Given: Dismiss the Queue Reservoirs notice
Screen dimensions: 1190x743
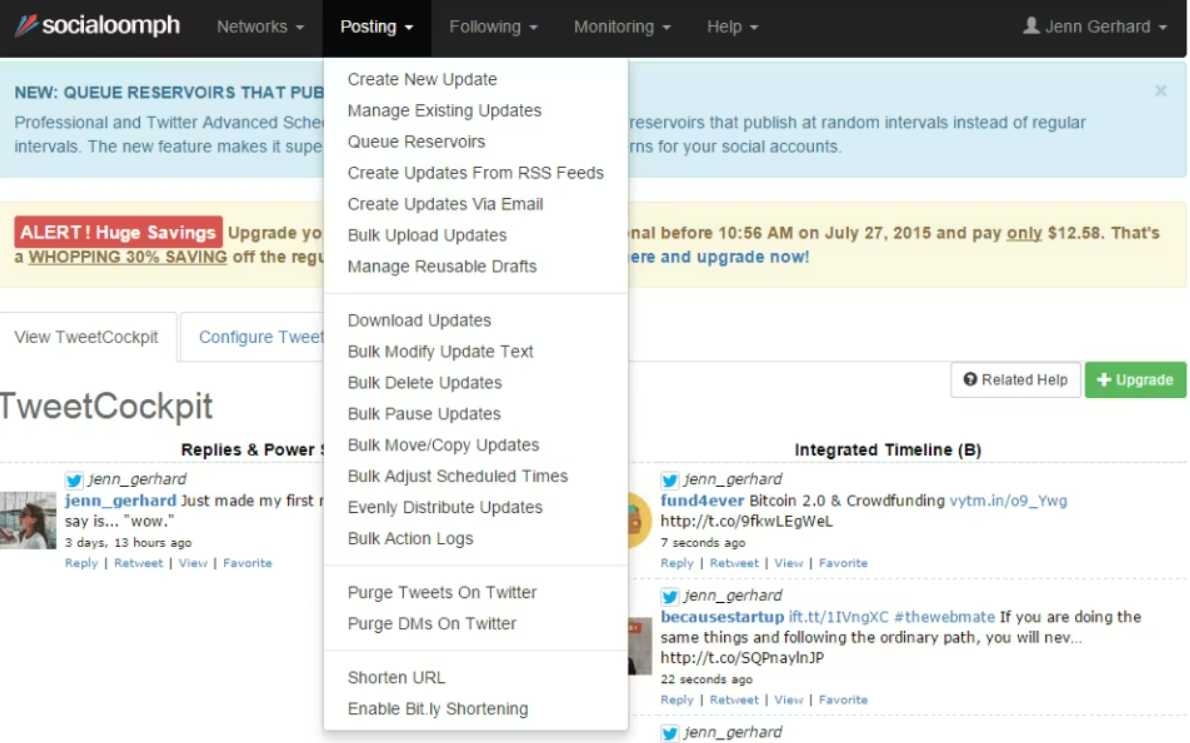Looking at the screenshot, I should pyautogui.click(x=1160, y=91).
